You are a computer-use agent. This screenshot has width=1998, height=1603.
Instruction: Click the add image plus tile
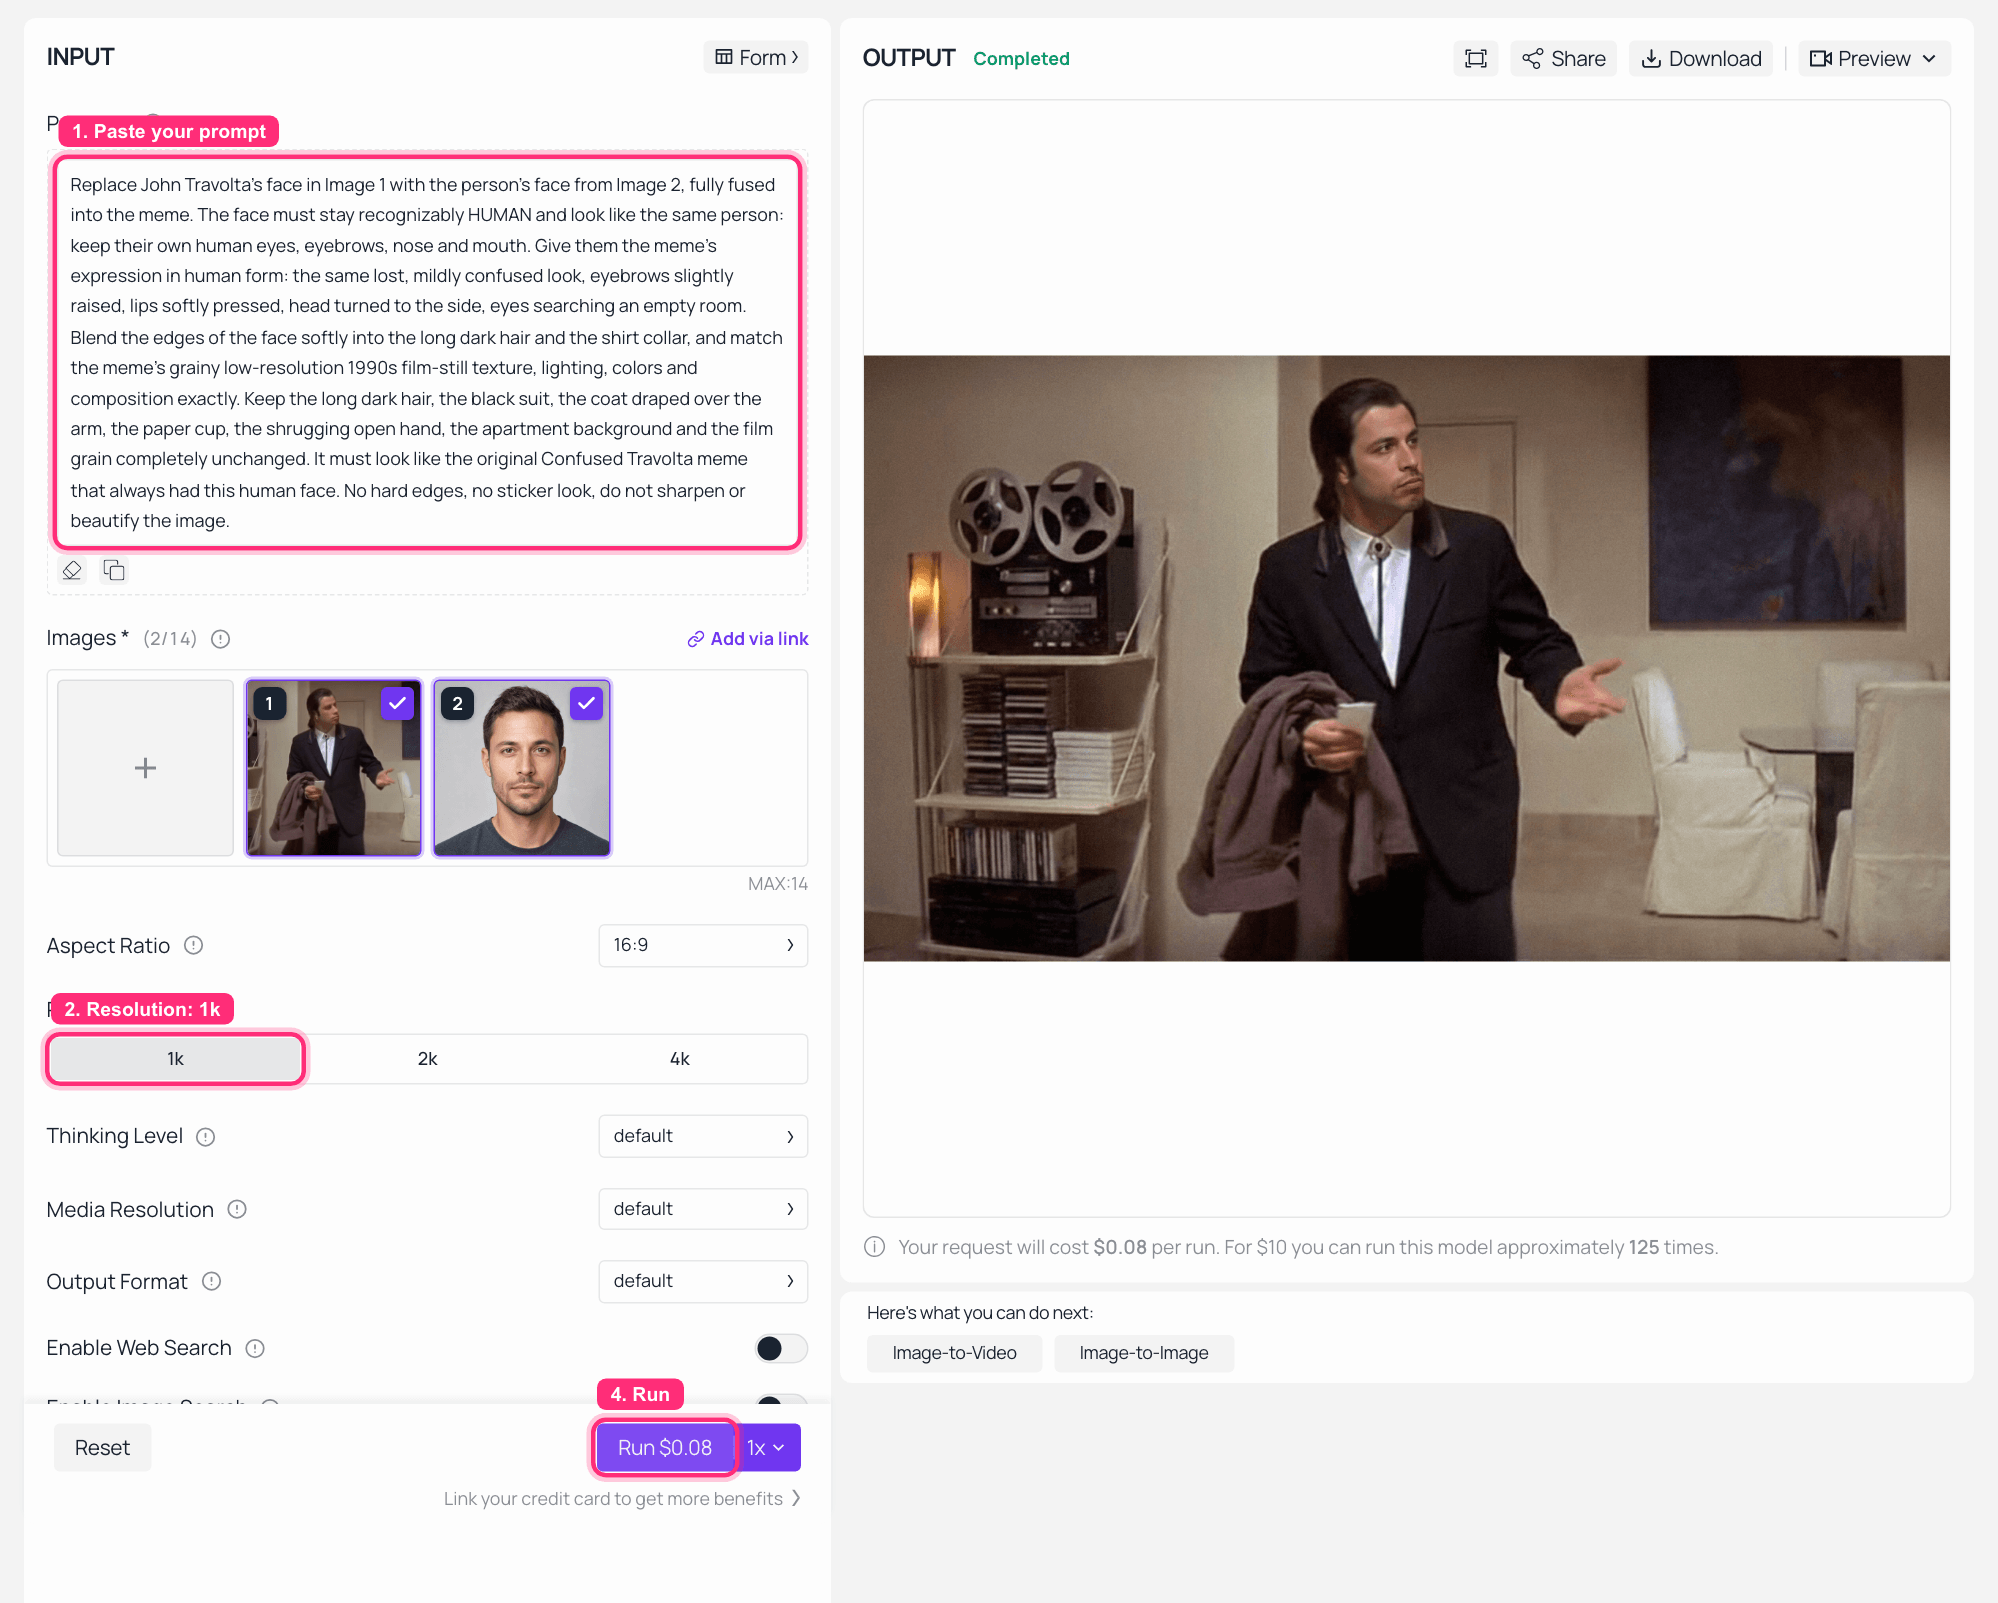pyautogui.click(x=145, y=768)
